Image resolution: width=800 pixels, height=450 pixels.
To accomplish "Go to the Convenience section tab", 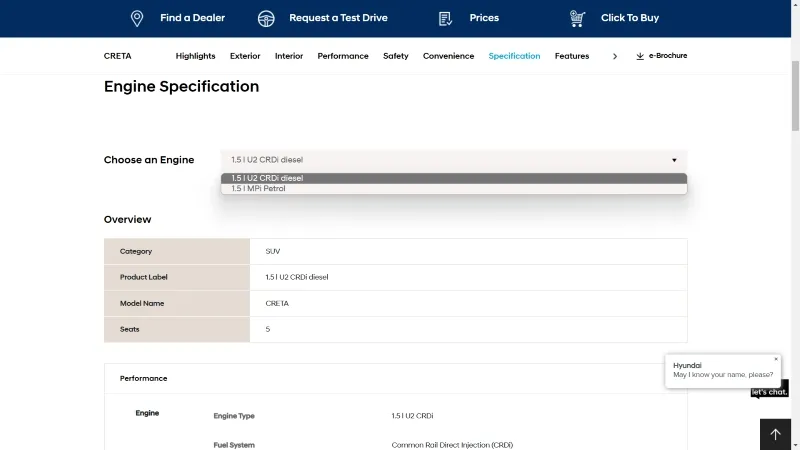I will (448, 56).
